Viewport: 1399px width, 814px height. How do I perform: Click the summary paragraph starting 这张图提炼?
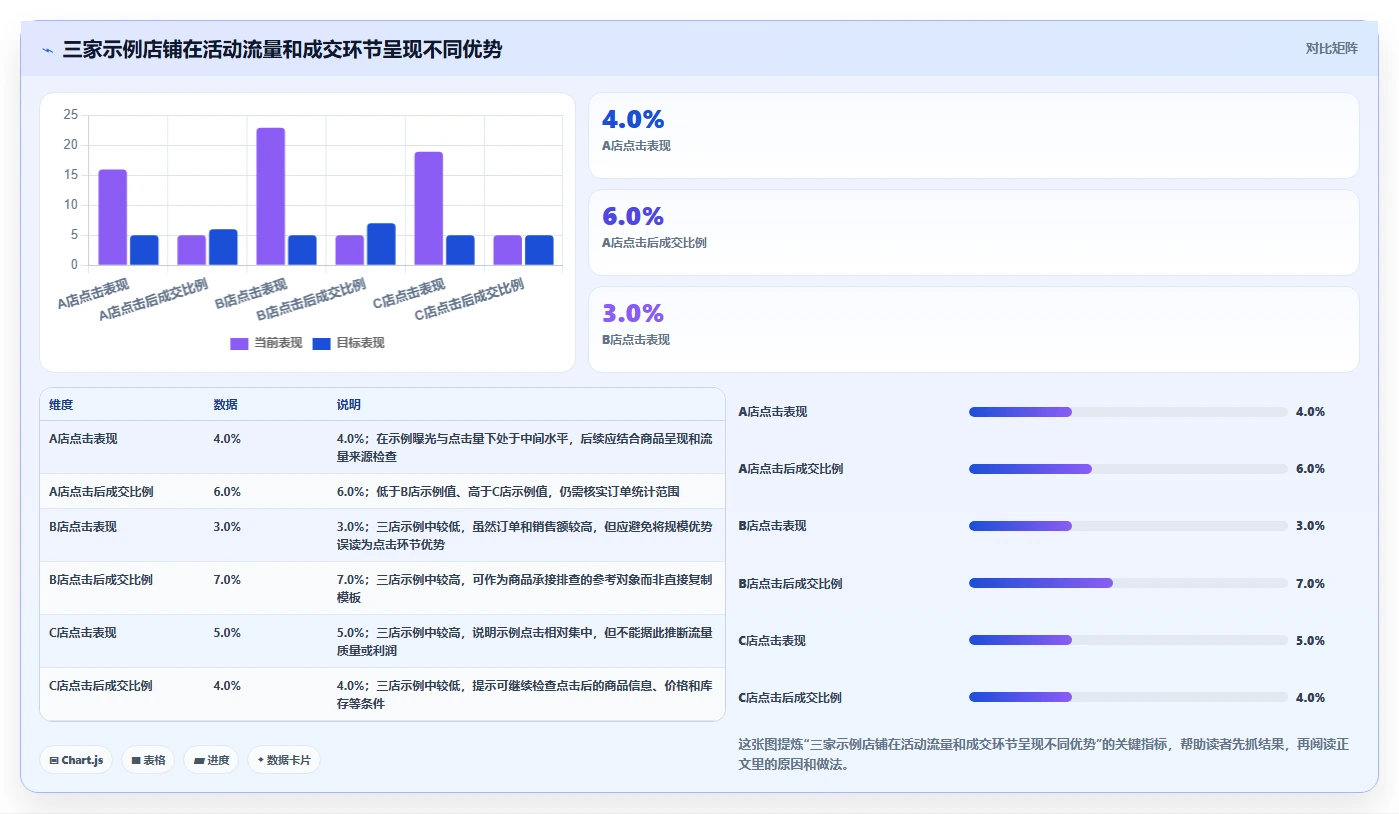(x=1043, y=755)
